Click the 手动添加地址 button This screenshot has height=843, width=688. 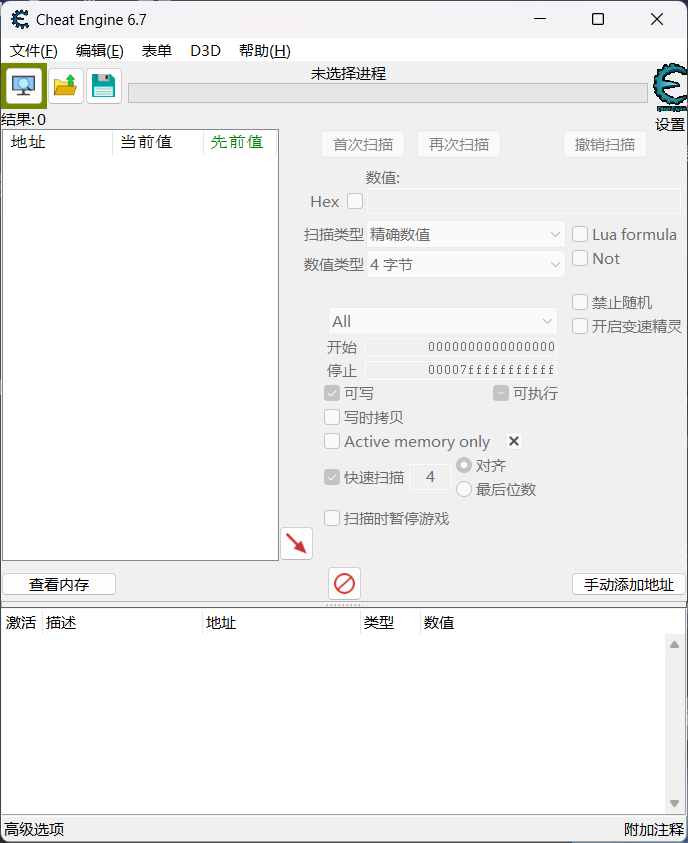629,584
